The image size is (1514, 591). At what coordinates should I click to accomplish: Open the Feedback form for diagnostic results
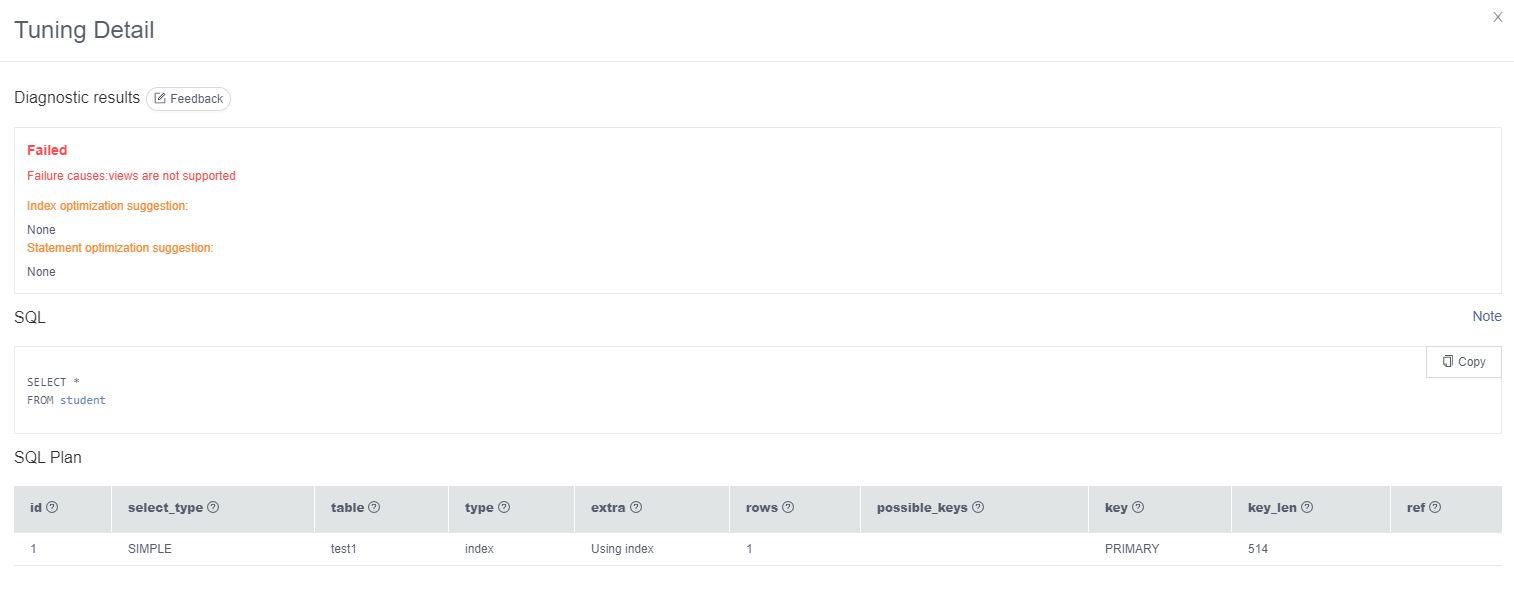pyautogui.click(x=188, y=99)
